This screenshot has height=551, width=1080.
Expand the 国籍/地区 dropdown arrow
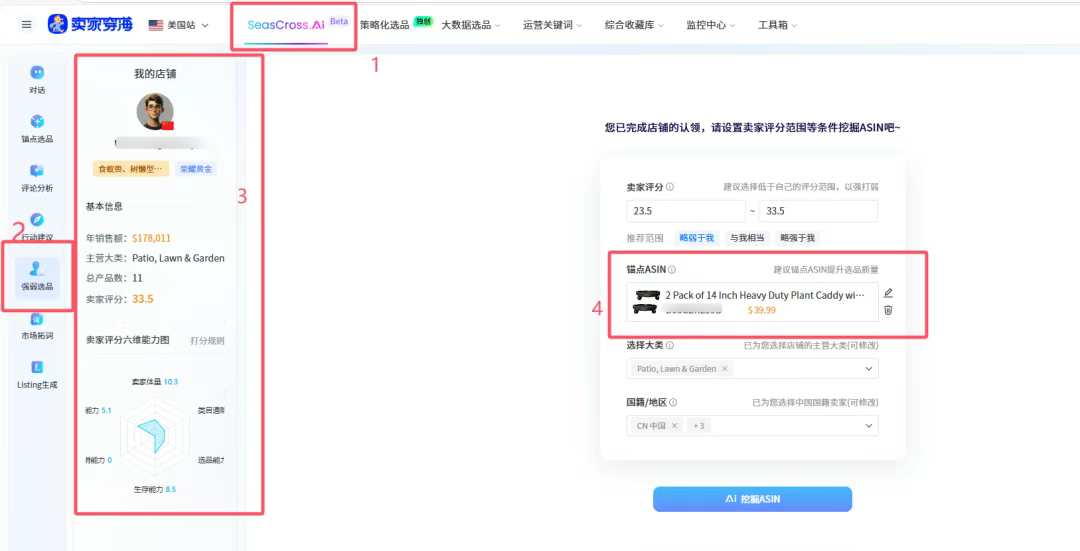tap(869, 426)
